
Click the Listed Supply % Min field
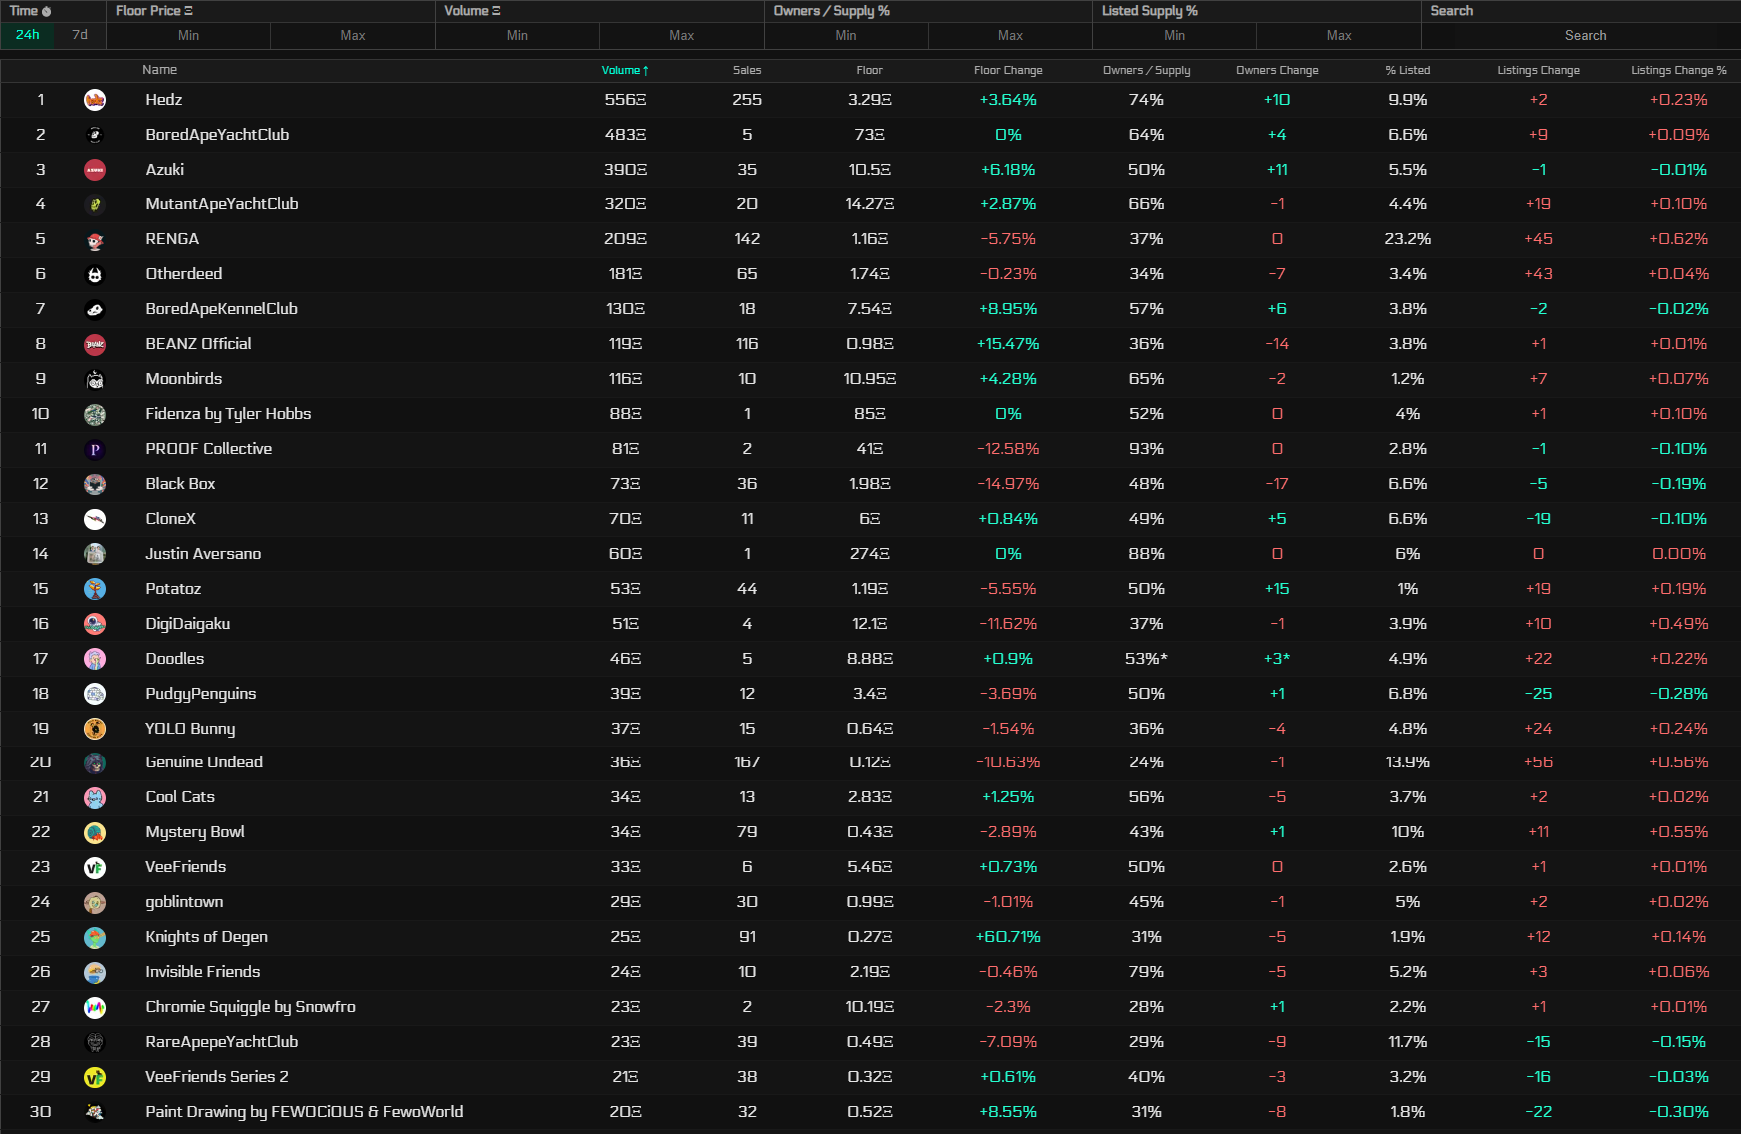pos(1175,35)
